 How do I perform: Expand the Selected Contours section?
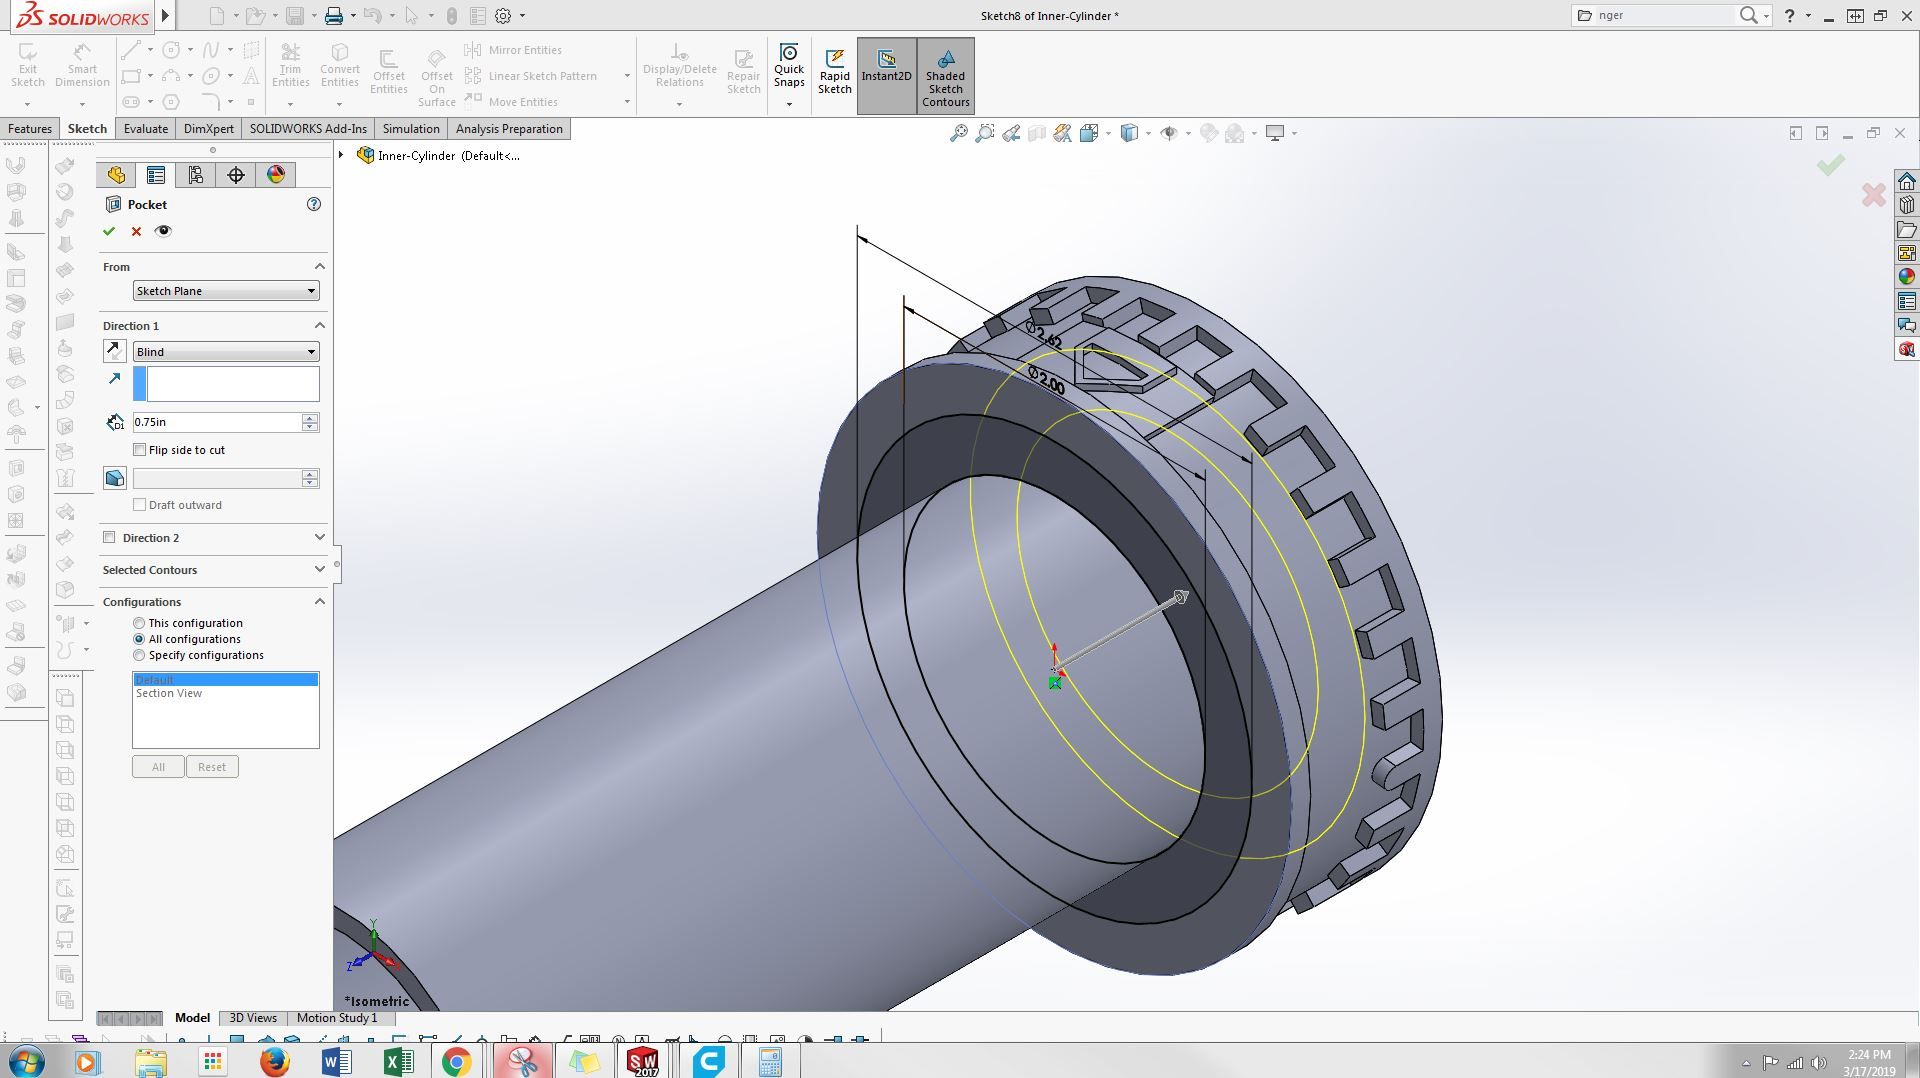point(214,570)
